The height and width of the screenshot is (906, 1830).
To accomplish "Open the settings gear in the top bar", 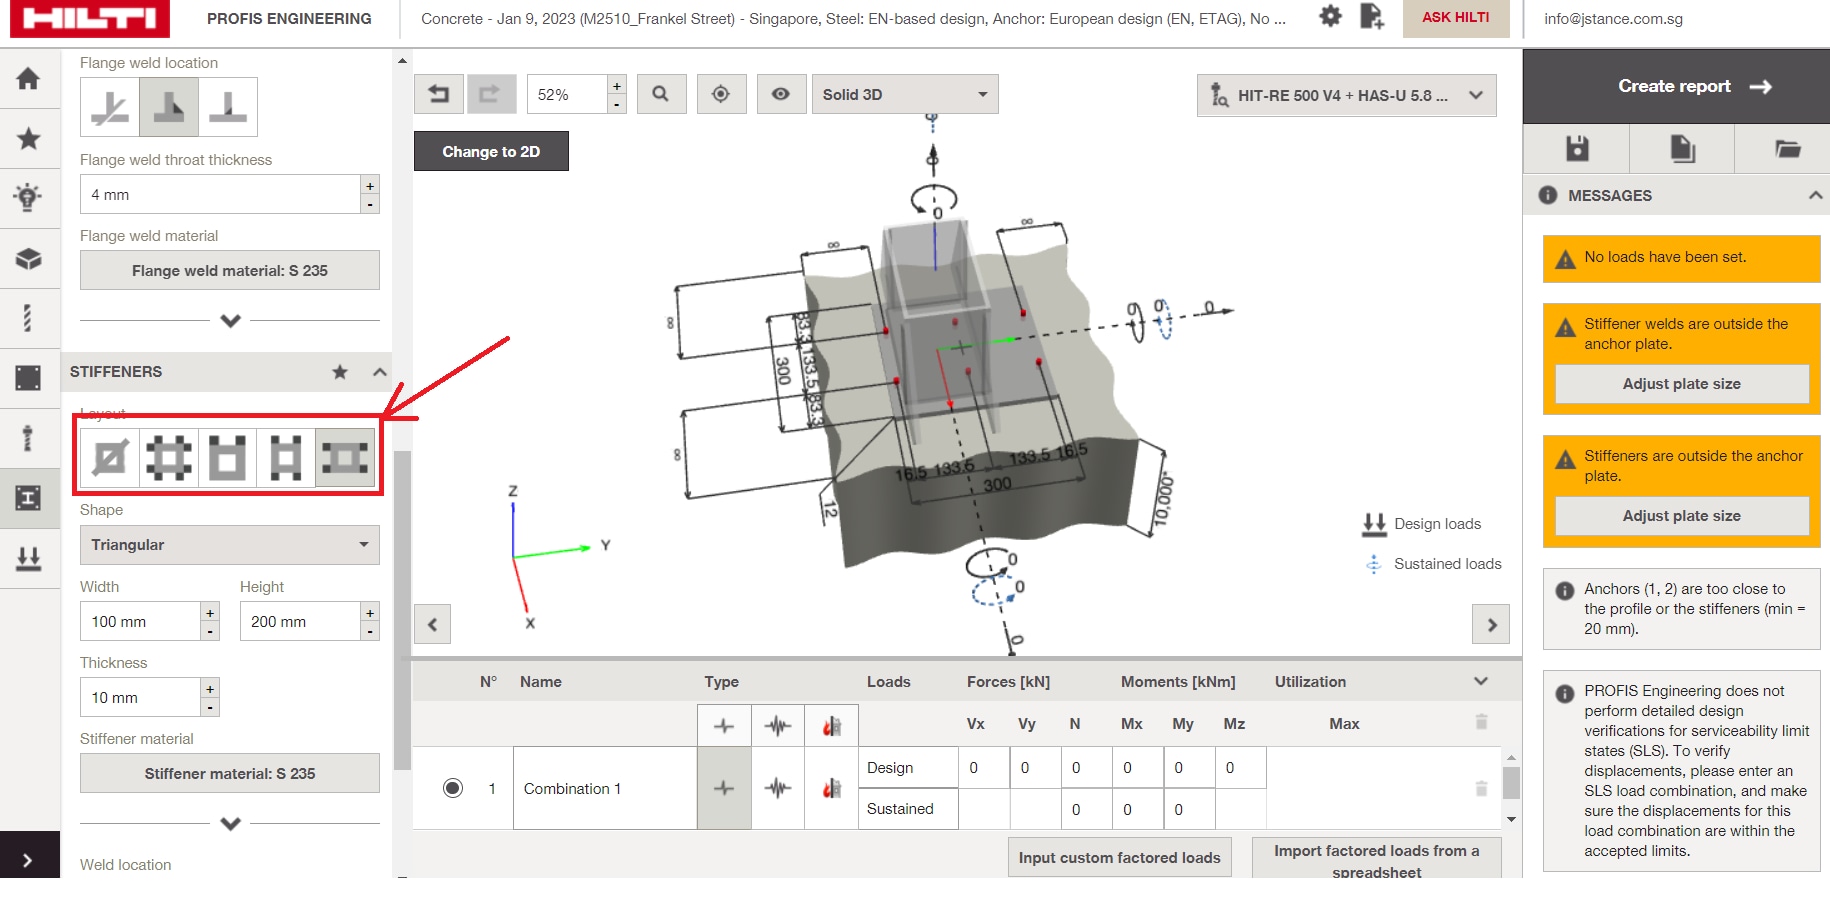I will click(x=1330, y=17).
